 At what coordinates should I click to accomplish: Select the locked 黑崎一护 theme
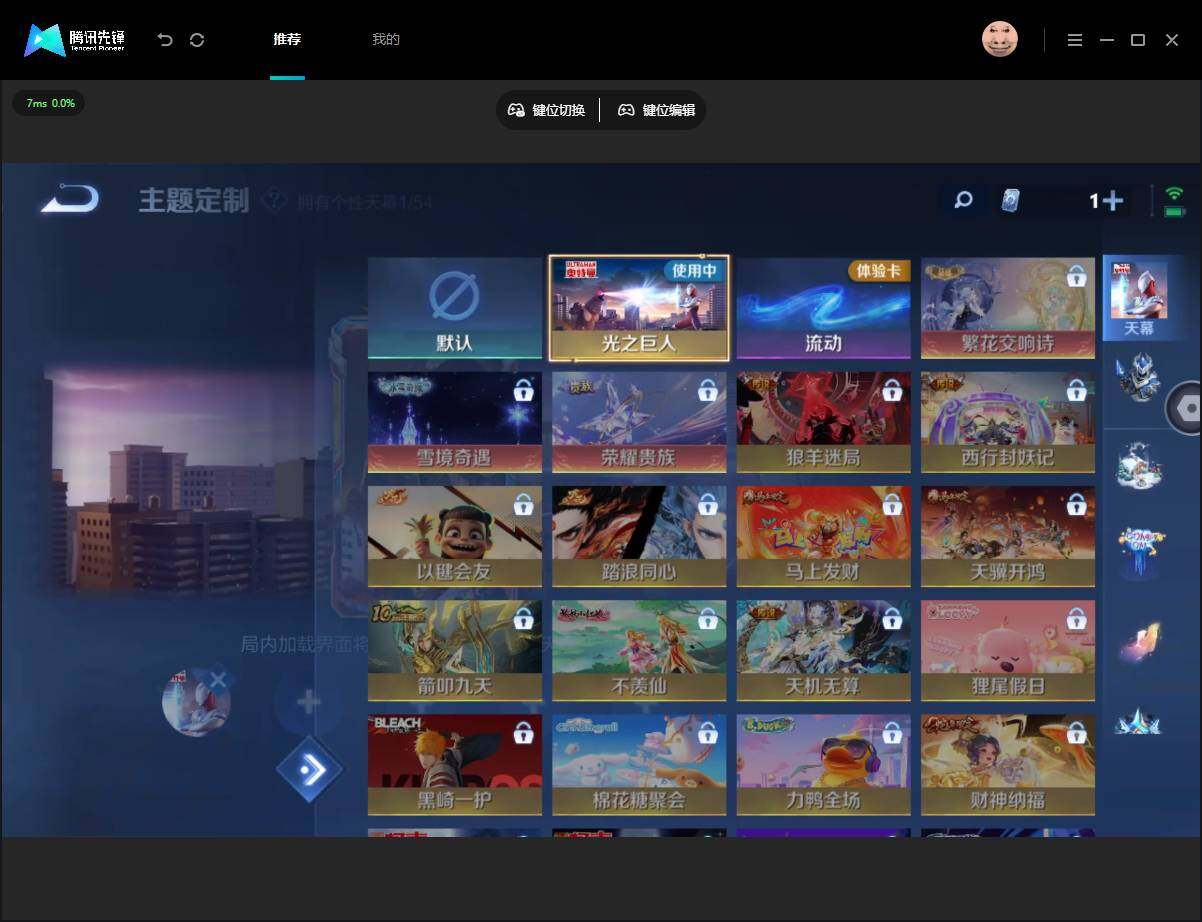tap(455, 764)
